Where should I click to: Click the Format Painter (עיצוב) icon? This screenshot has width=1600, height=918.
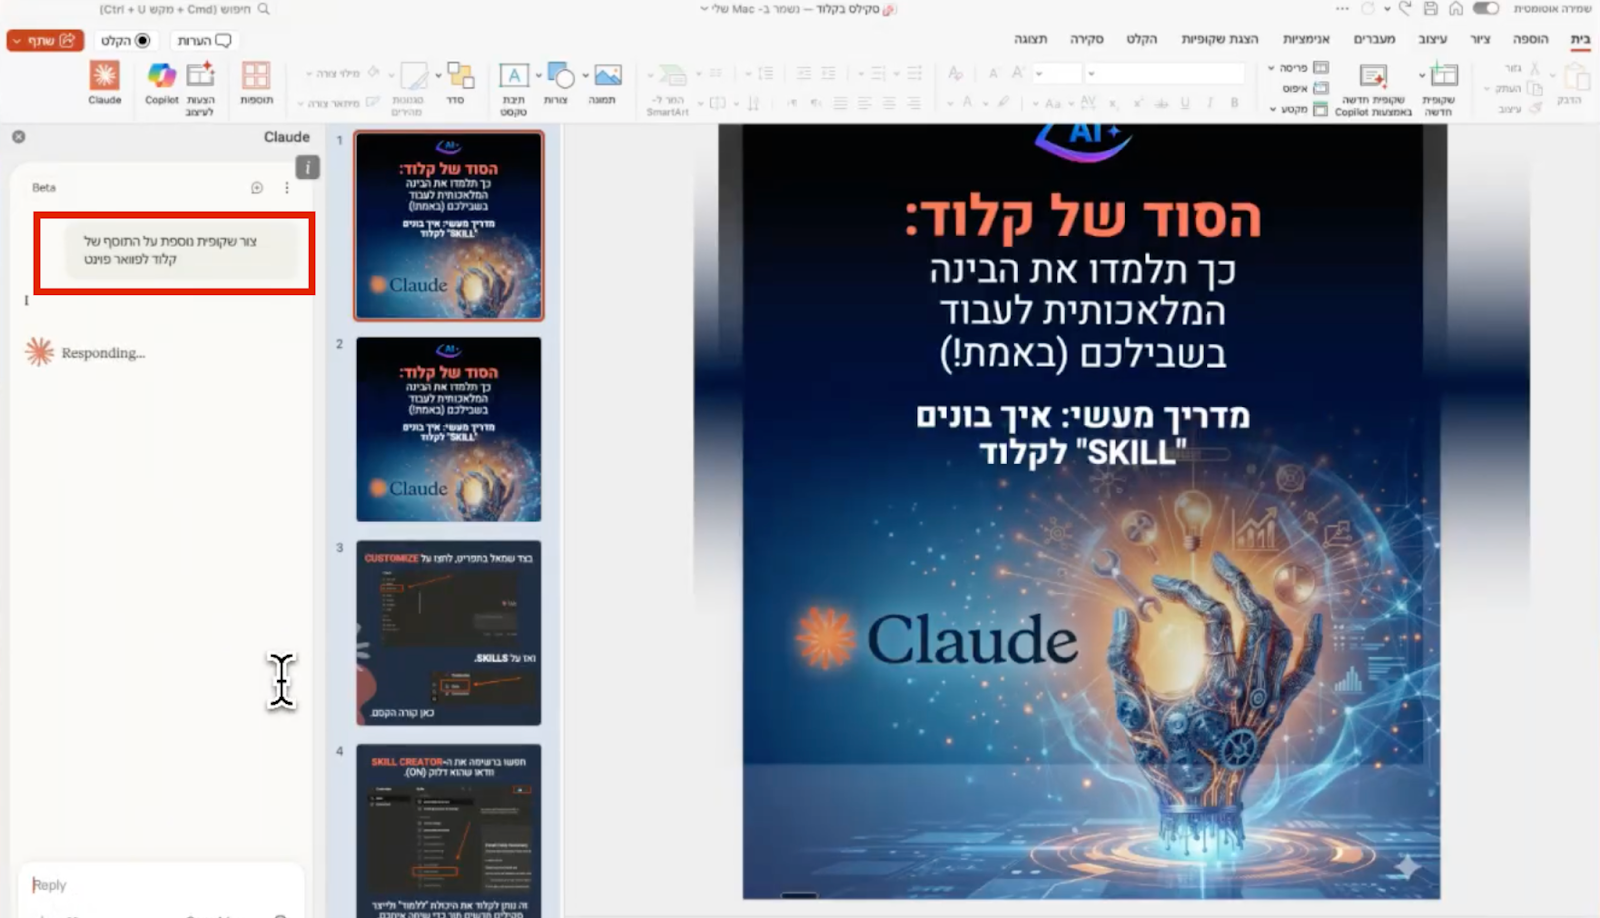[1534, 108]
